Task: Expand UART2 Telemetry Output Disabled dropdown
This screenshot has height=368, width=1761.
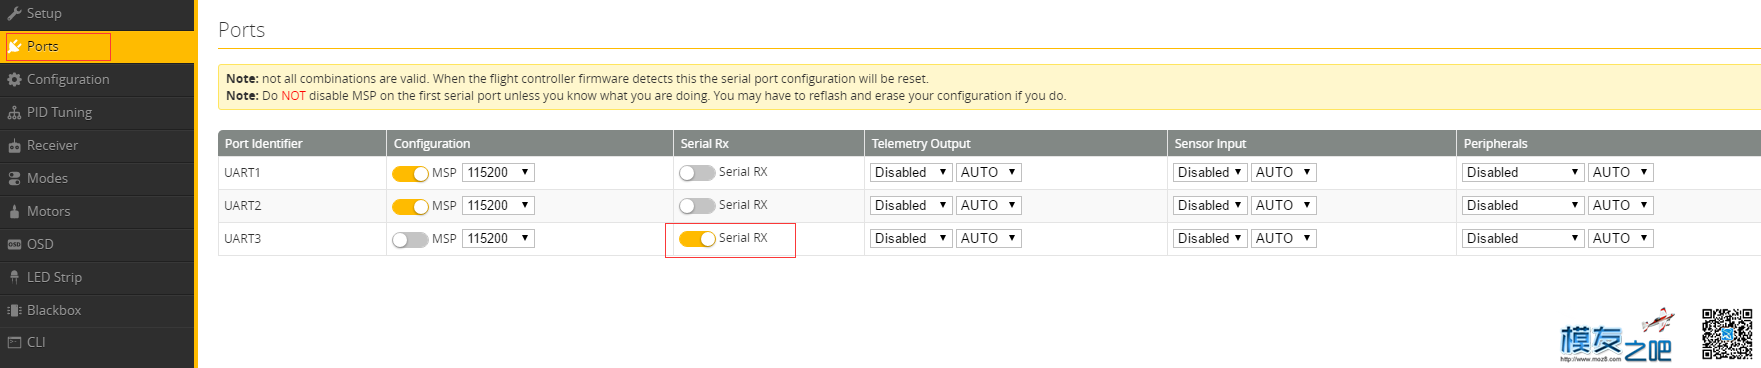Action: tap(911, 205)
